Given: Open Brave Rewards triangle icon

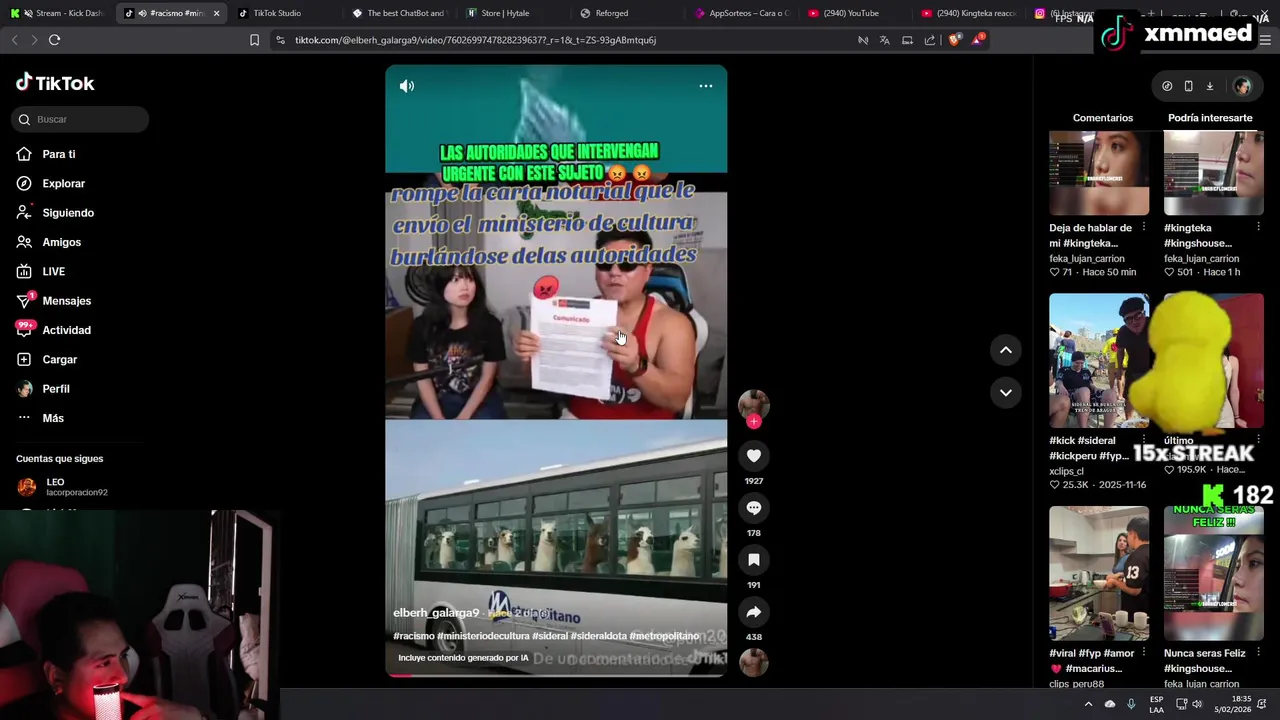Looking at the screenshot, I should [977, 40].
